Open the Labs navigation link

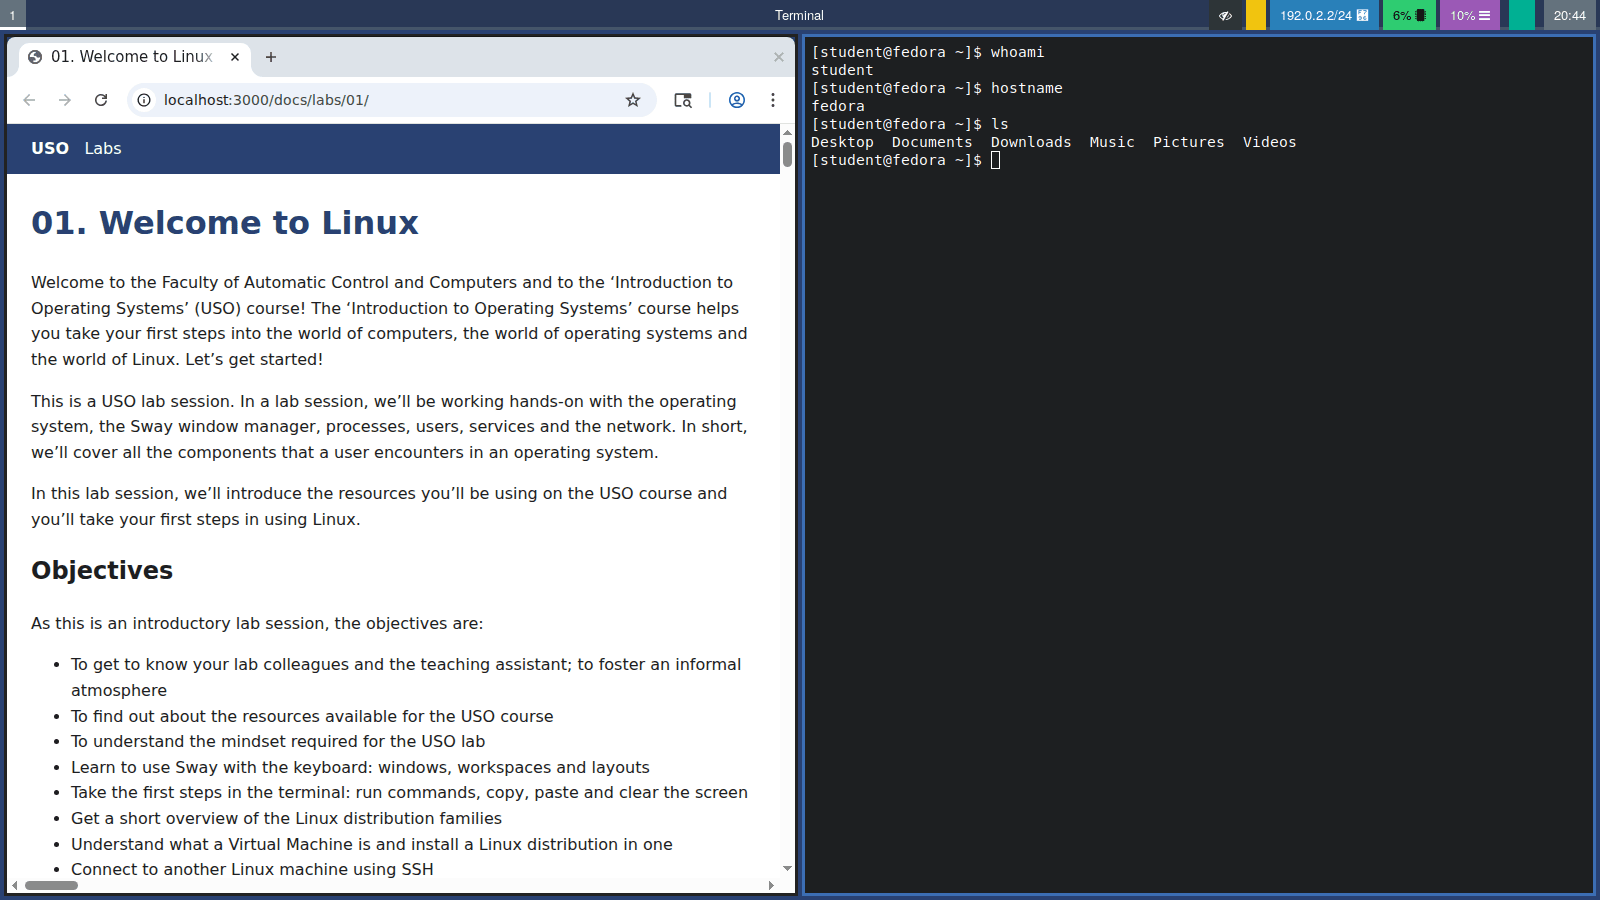(x=103, y=148)
